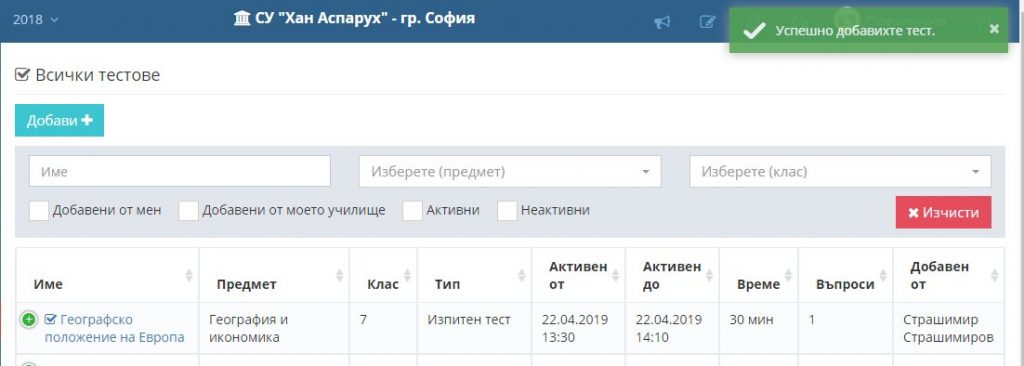
Task: Toggle the Неактивни checkbox
Action: (x=507, y=211)
